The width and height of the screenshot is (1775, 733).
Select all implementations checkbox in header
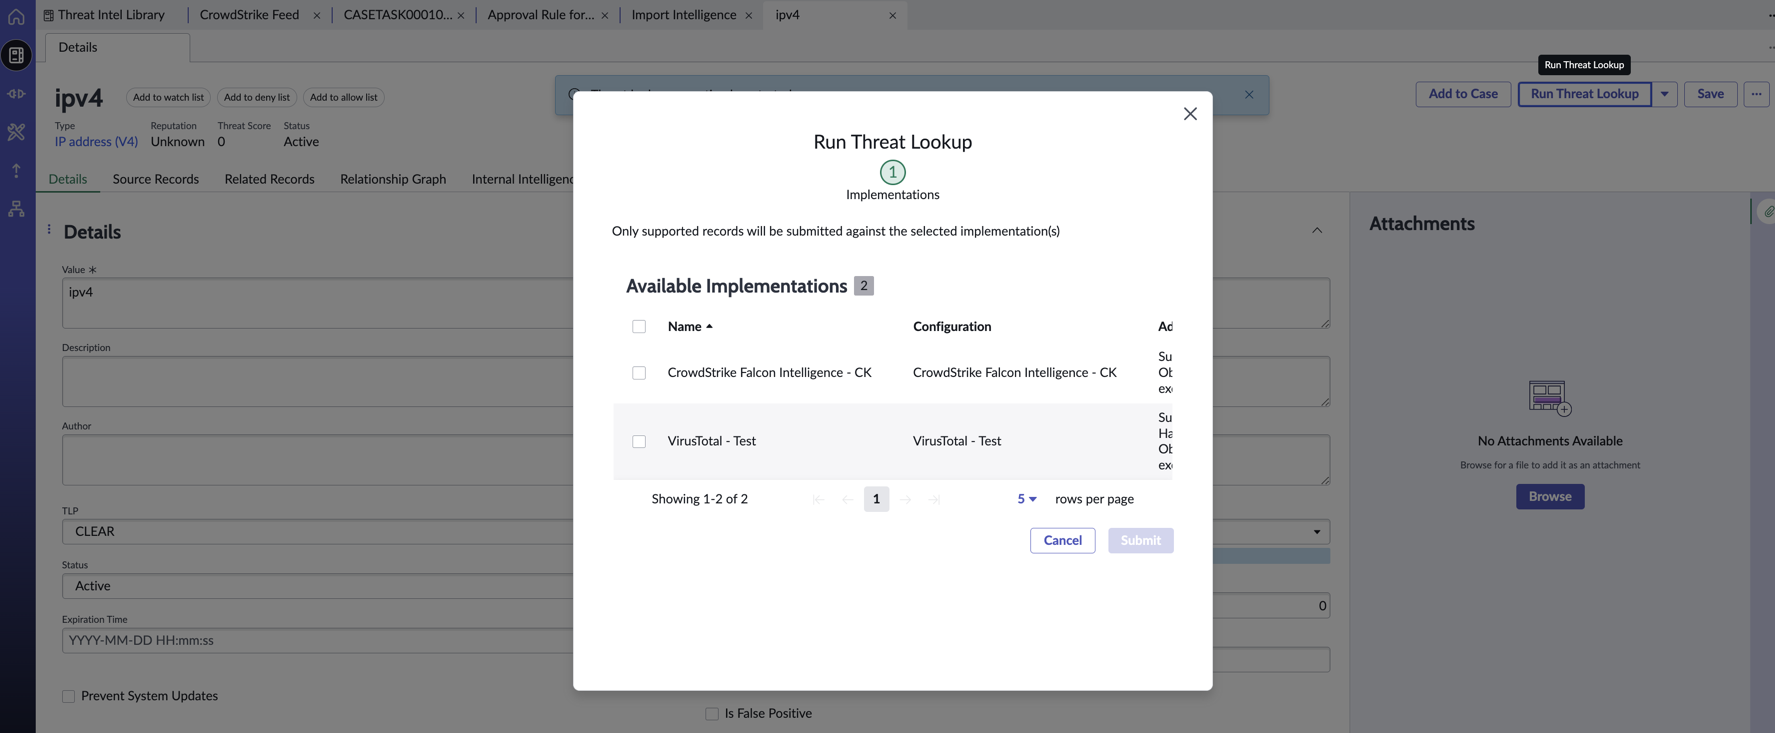pos(639,327)
